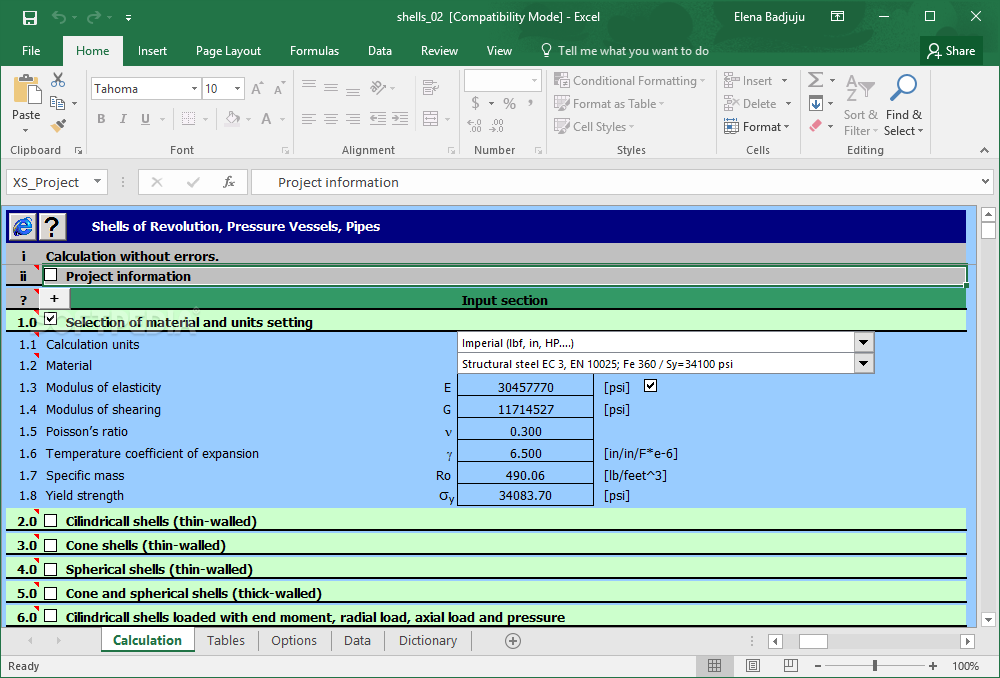
Task: Open the Material dropdown
Action: pos(864,364)
